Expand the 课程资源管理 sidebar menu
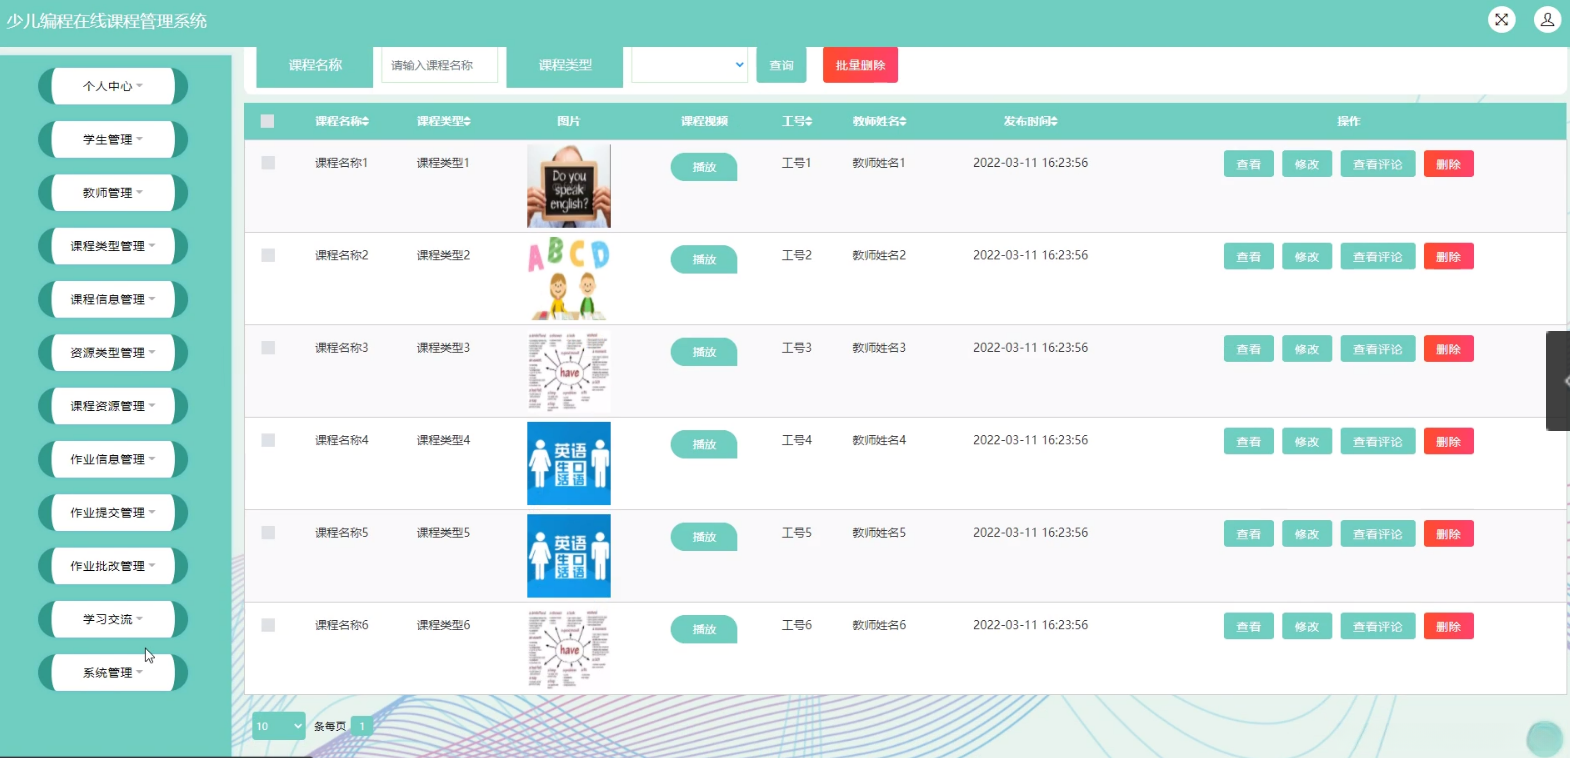The width and height of the screenshot is (1570, 758). point(113,406)
